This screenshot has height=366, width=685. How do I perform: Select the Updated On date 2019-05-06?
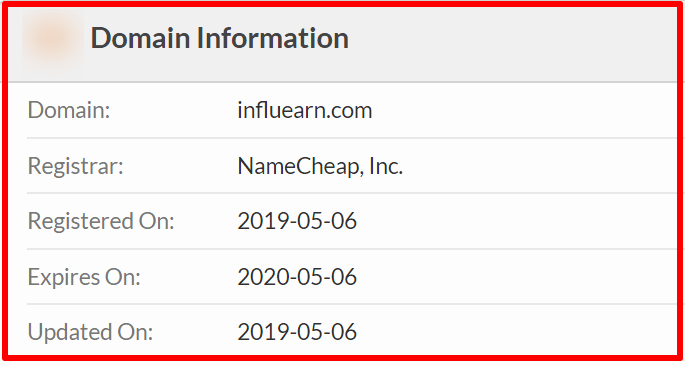point(297,332)
